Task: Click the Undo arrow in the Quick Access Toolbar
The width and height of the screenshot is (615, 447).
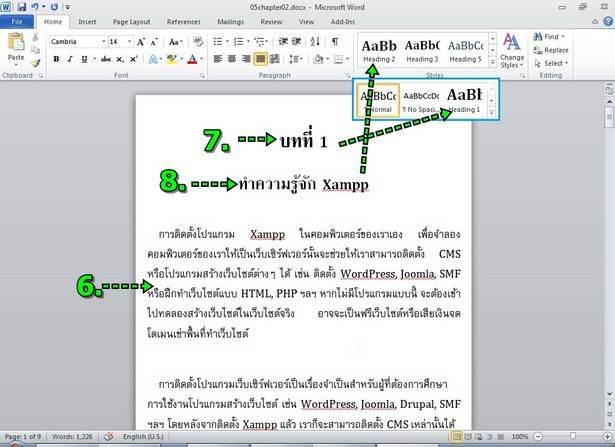Action: pyautogui.click(x=35, y=7)
